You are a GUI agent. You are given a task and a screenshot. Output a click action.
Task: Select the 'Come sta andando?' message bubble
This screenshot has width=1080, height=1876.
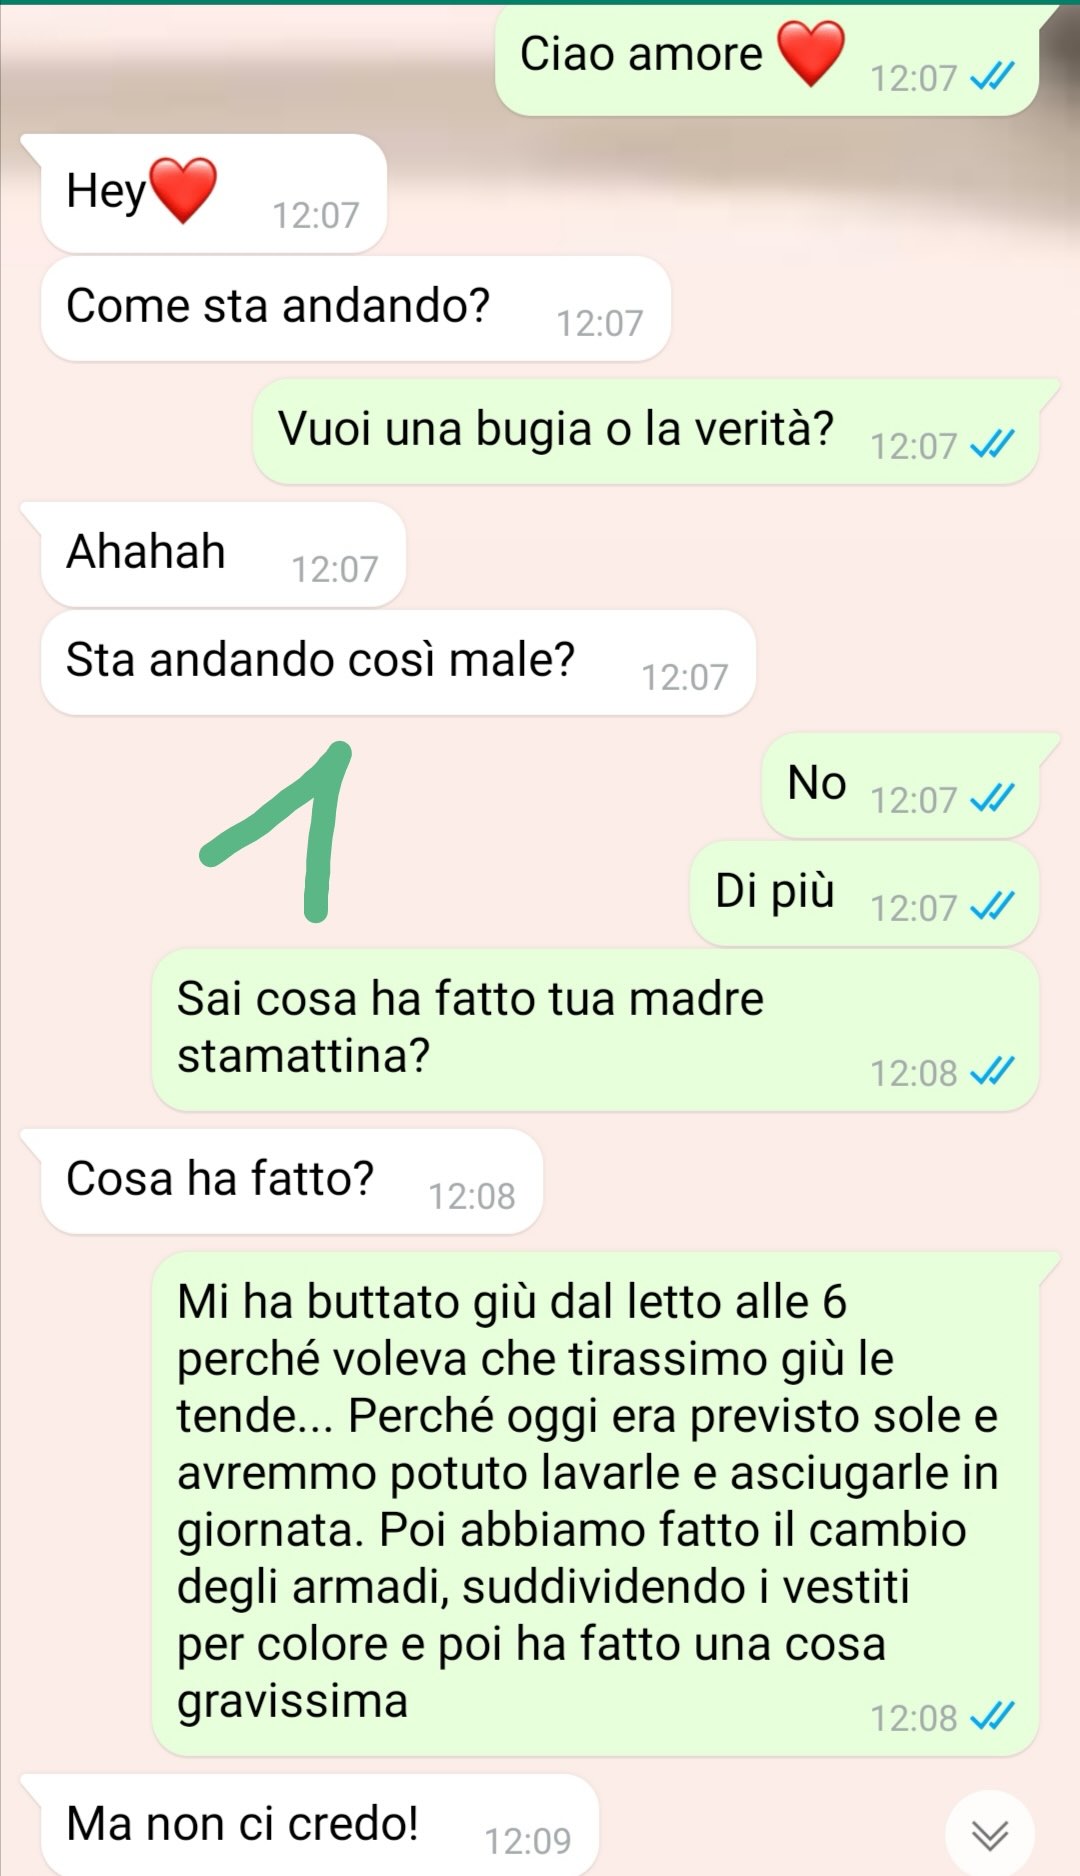pos(355,308)
